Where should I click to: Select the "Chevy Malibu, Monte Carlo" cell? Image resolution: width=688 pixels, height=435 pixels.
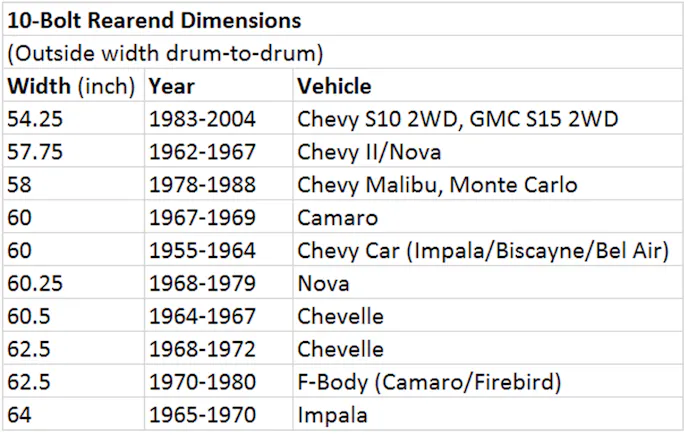tap(437, 185)
